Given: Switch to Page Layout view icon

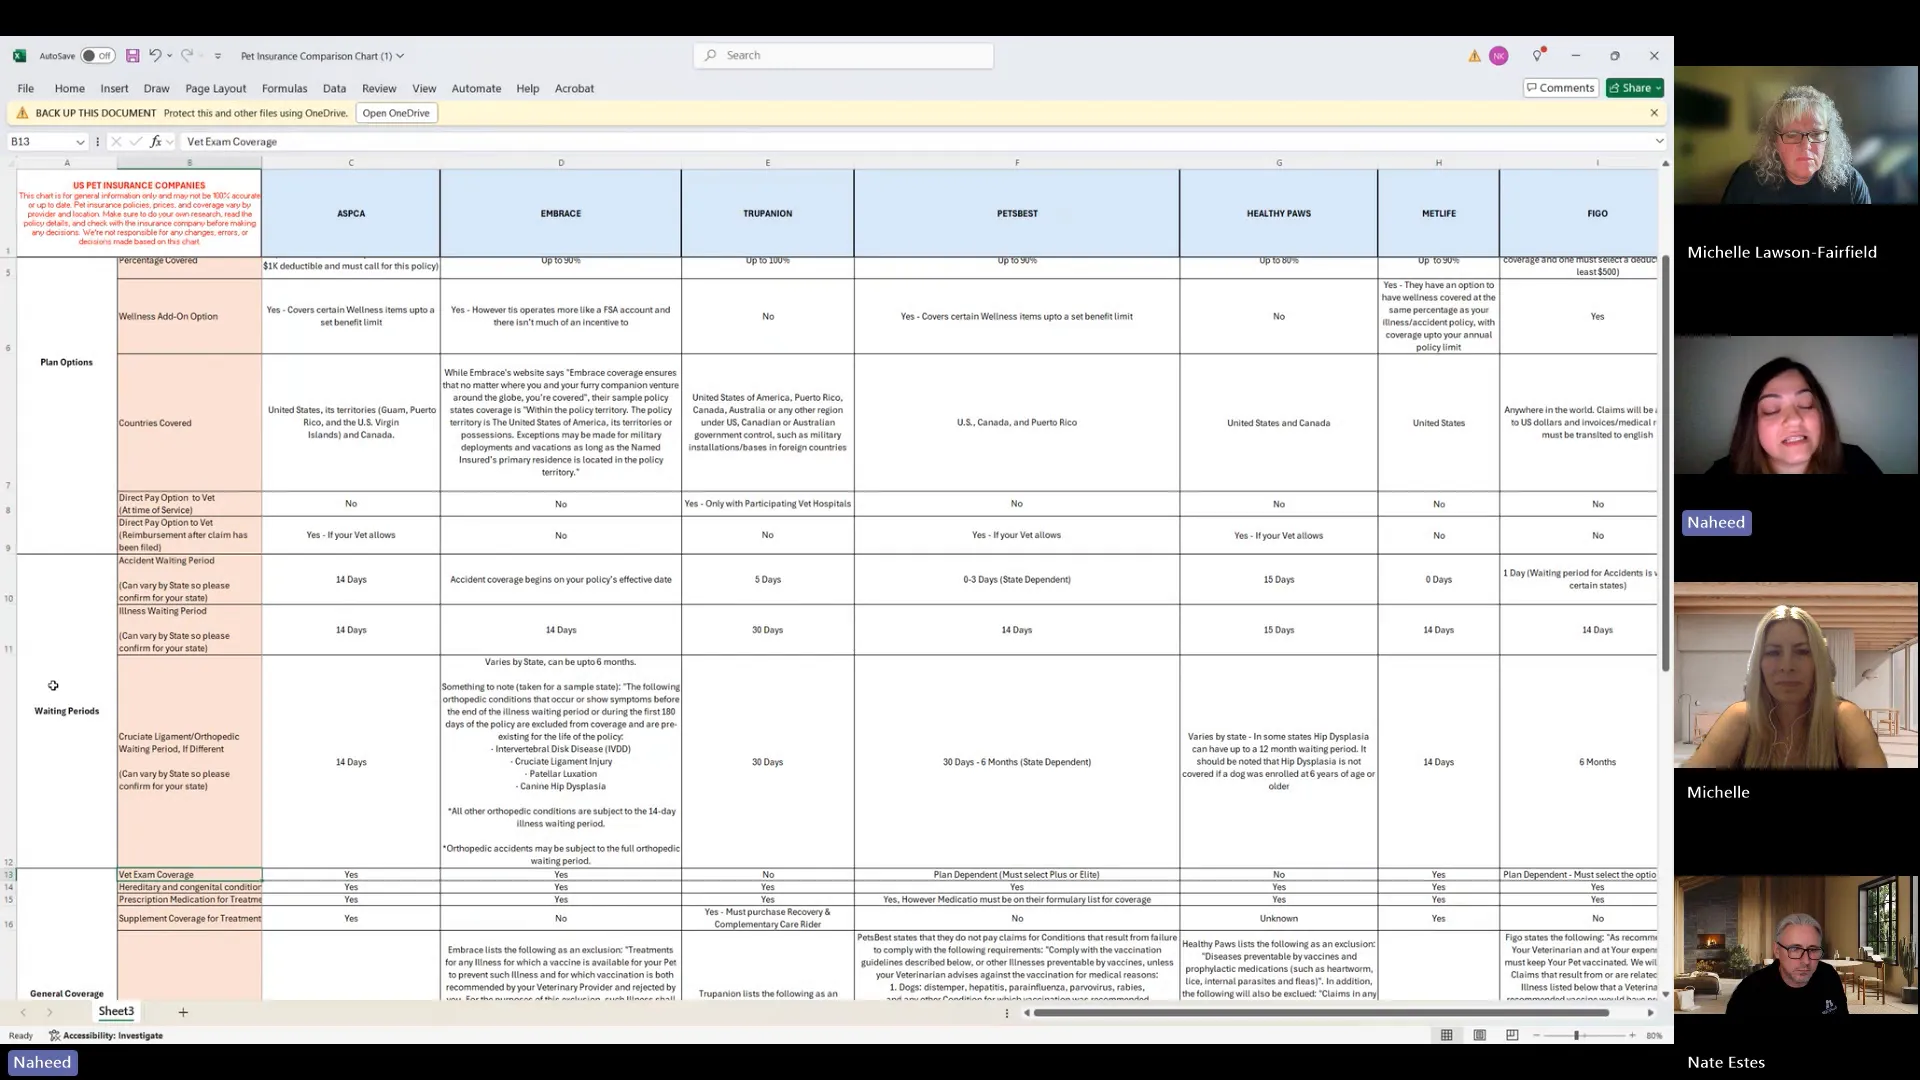Looking at the screenshot, I should (1479, 1035).
